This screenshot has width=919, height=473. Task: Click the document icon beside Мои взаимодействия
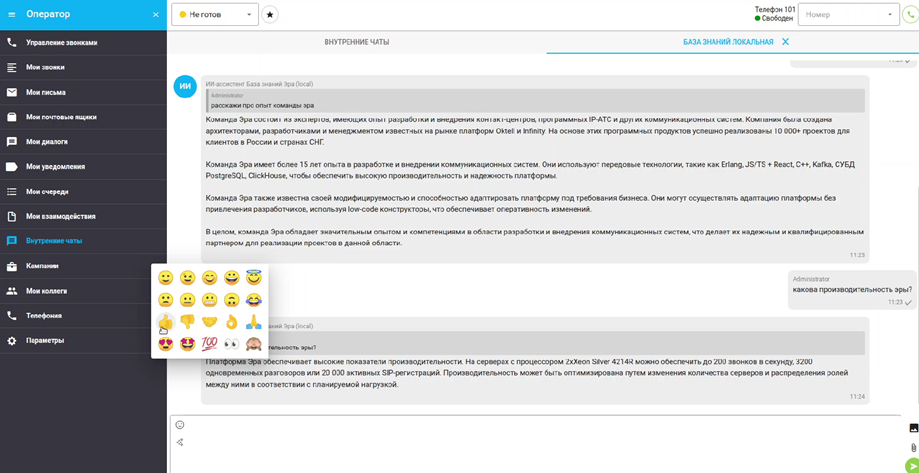11,216
